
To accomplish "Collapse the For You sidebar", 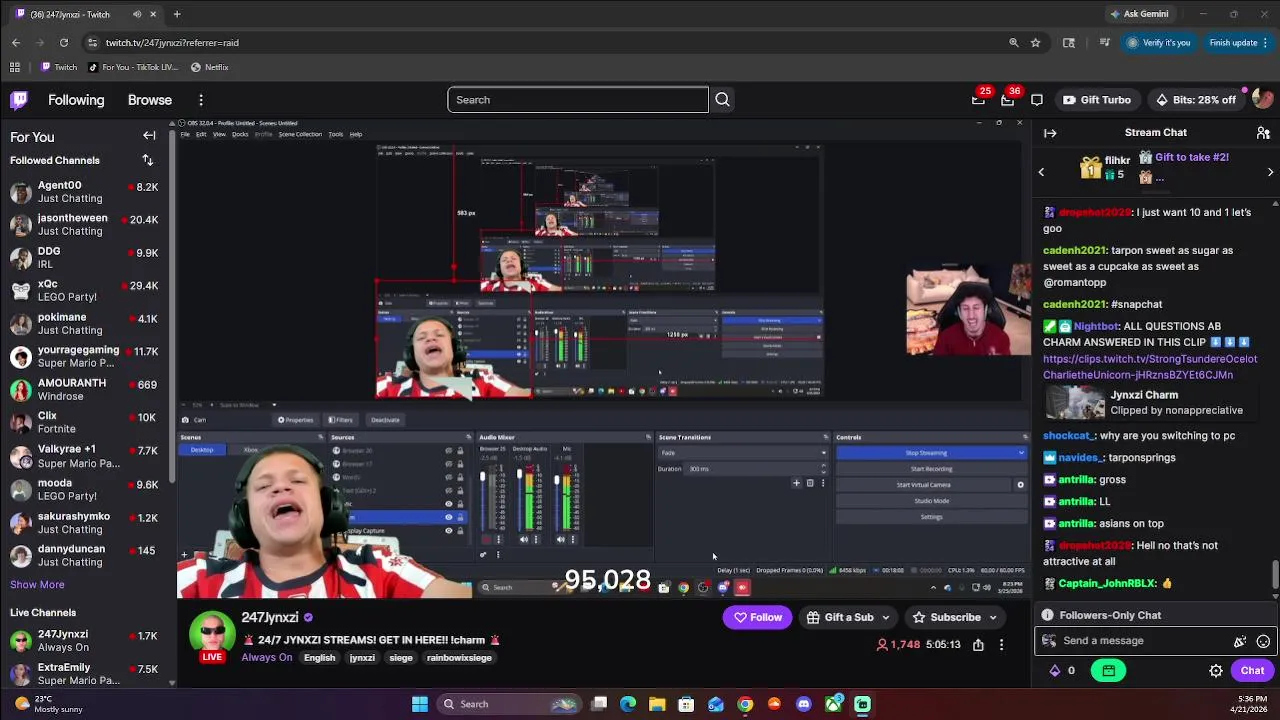I will (149, 136).
